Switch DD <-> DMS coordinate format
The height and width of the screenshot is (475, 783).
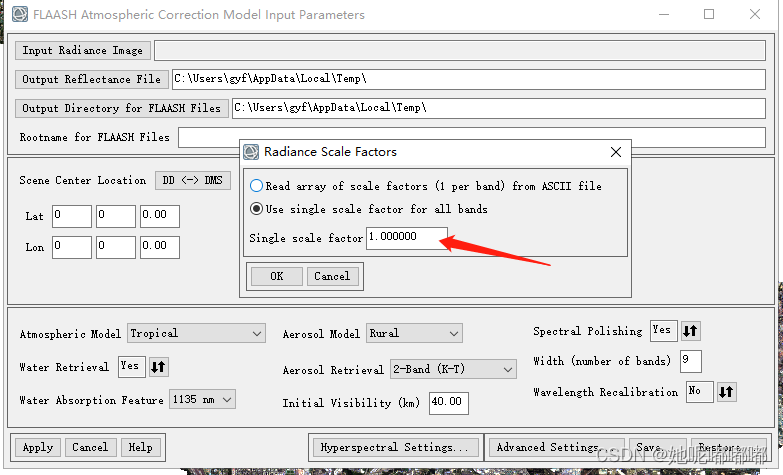click(x=193, y=180)
